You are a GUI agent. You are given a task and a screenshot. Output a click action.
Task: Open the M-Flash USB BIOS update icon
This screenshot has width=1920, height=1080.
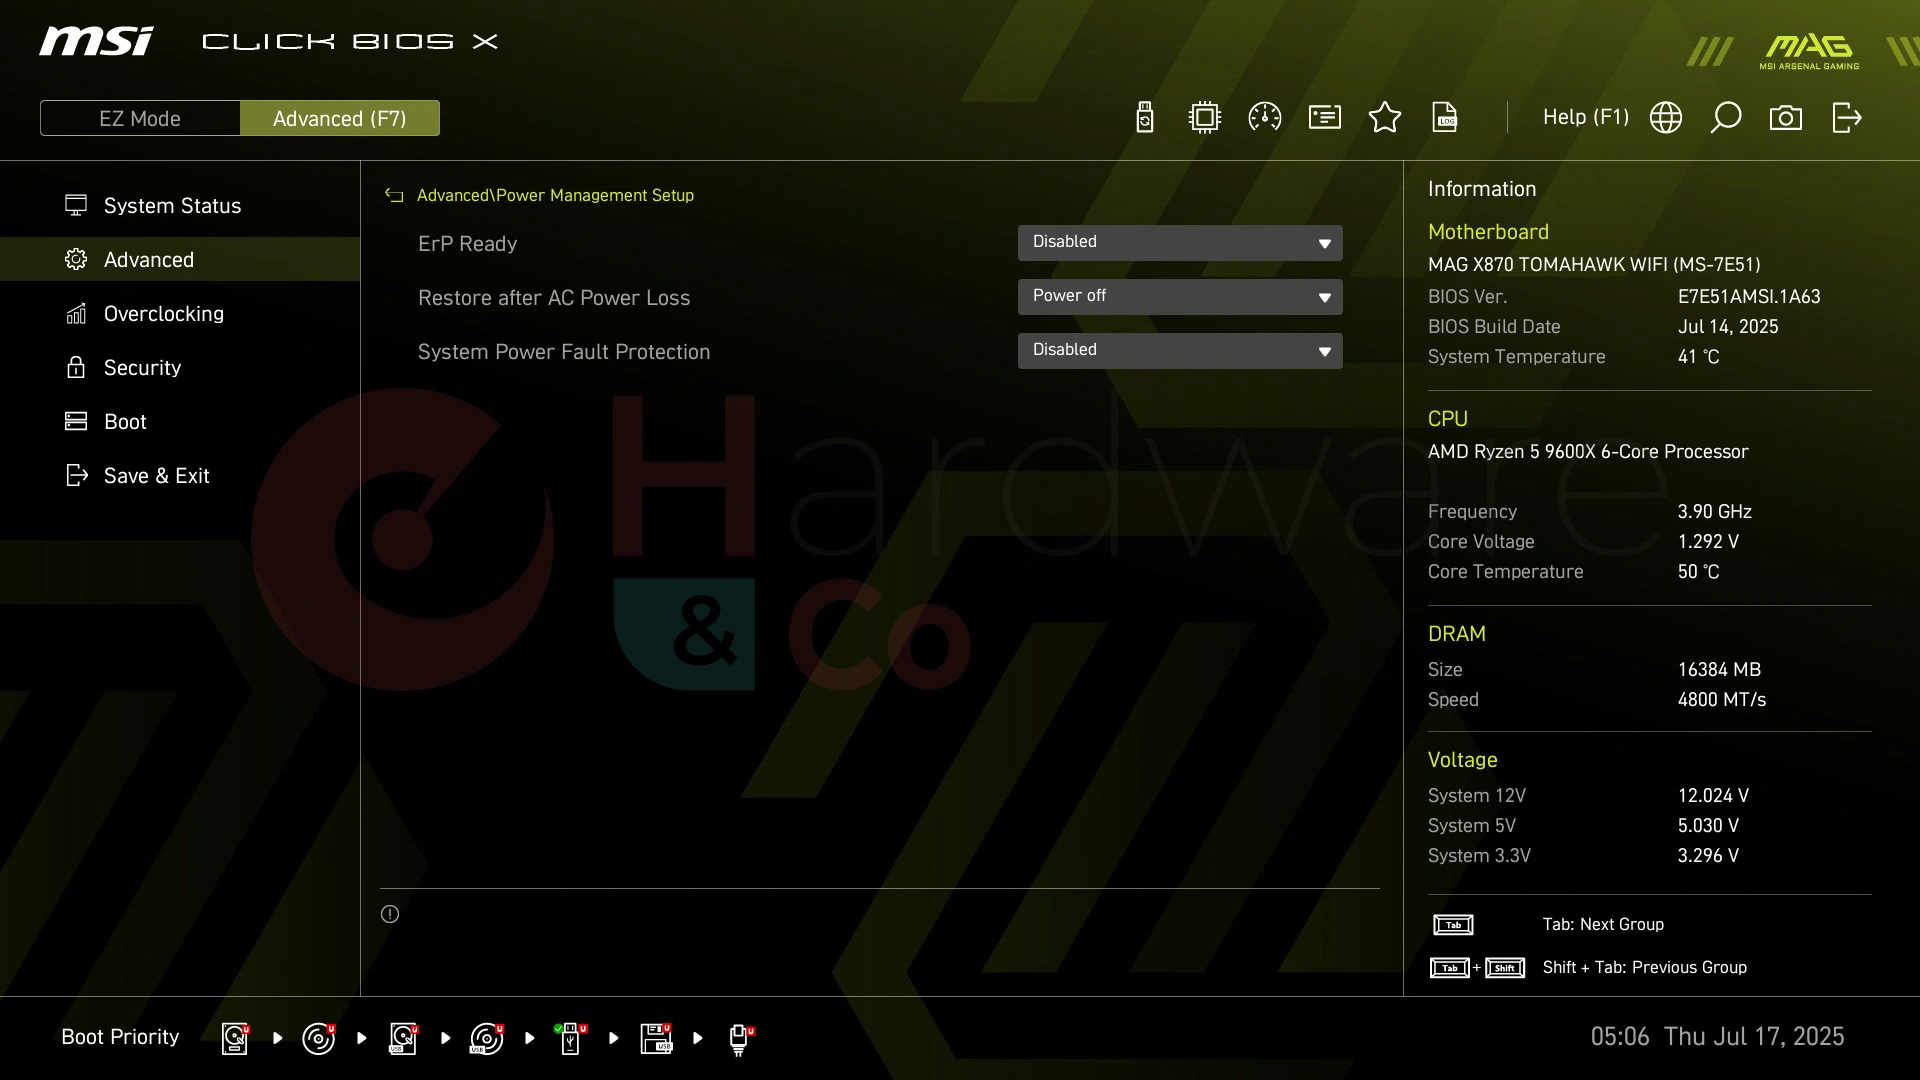coord(1145,118)
